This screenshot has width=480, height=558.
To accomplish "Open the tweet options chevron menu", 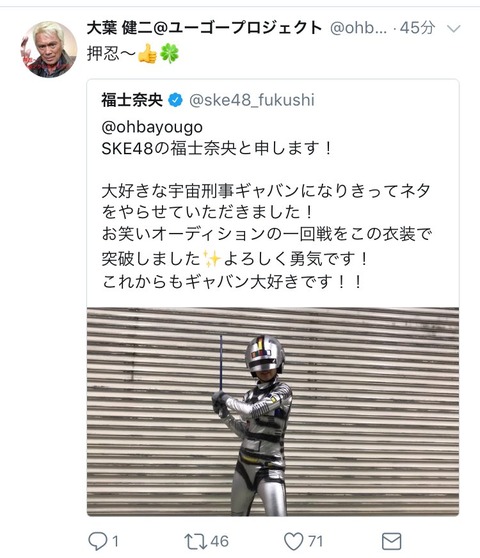I will coord(453,28).
